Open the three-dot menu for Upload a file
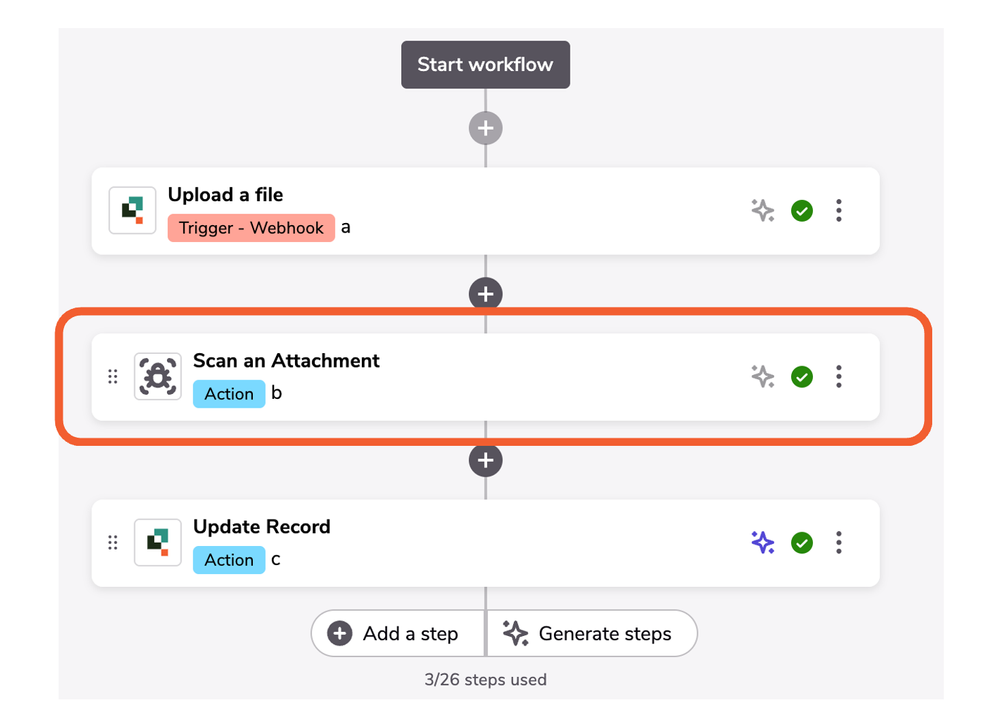 tap(839, 210)
